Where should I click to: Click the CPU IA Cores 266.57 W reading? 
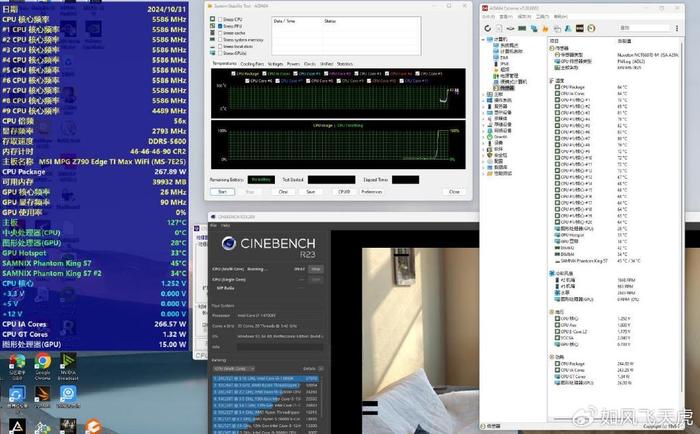pos(170,324)
